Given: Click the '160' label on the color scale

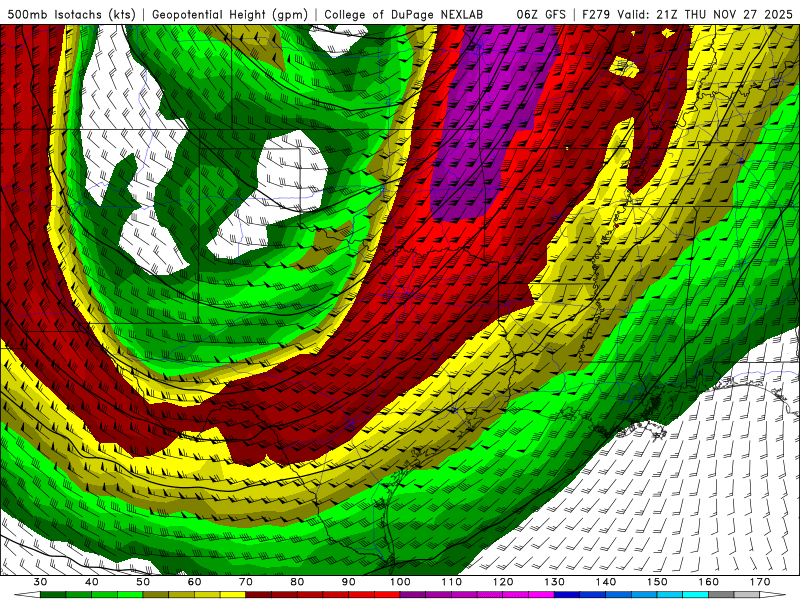Looking at the screenshot, I should [709, 582].
